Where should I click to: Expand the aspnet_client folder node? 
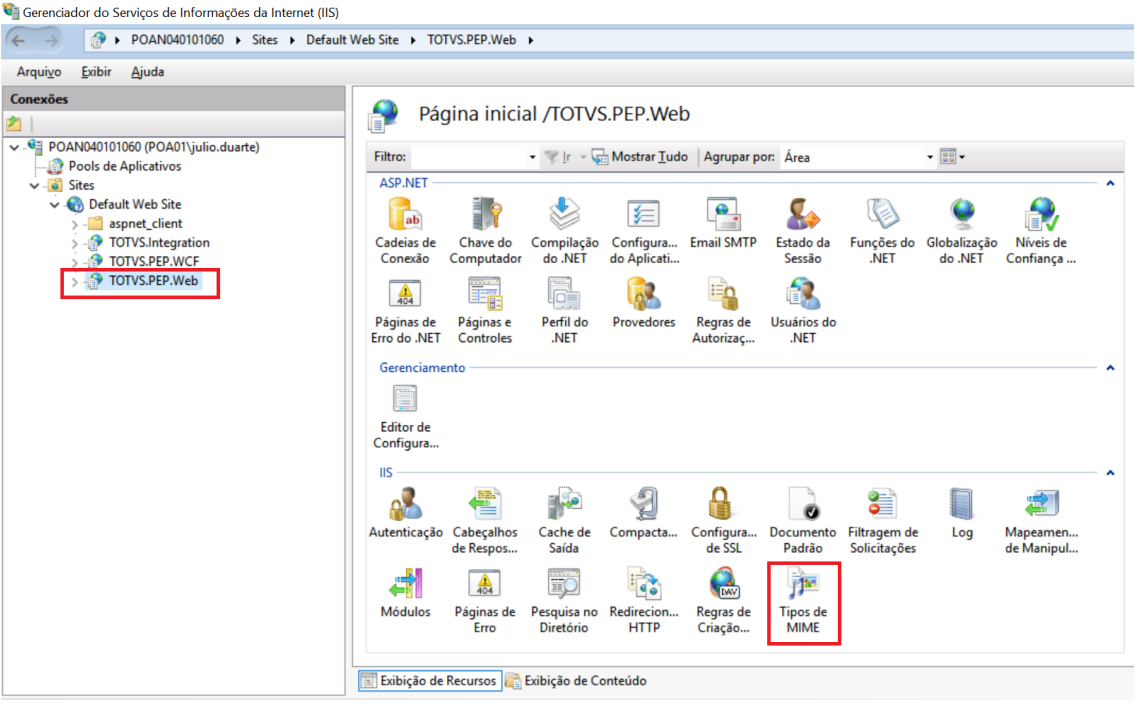[75, 224]
